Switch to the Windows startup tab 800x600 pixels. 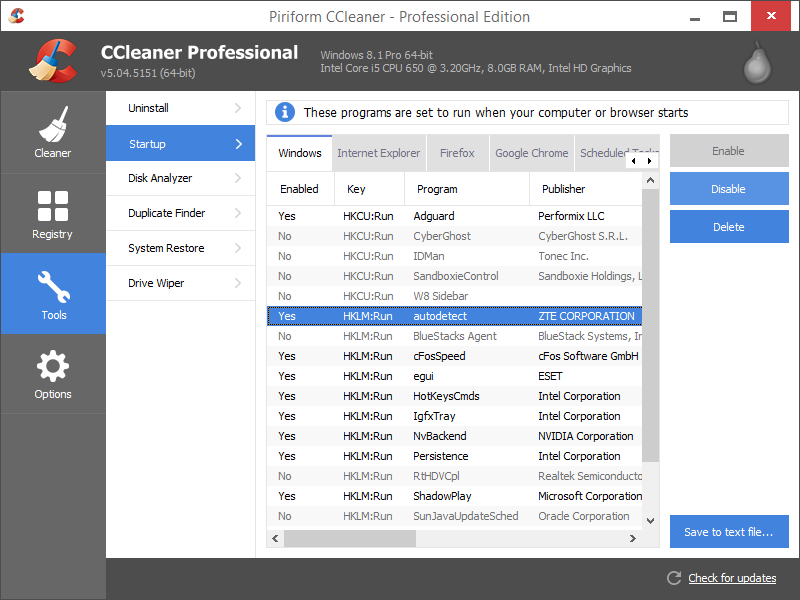(299, 153)
